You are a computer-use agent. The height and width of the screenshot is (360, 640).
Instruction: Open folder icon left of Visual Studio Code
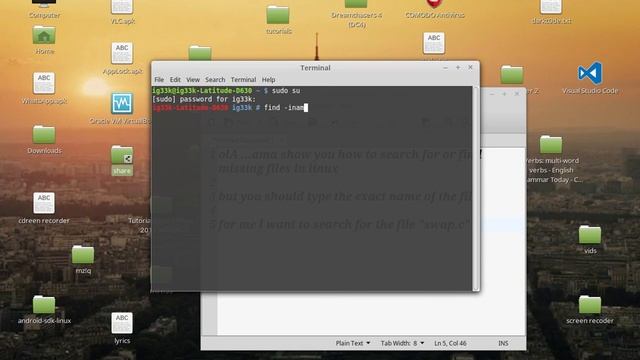tap(512, 75)
